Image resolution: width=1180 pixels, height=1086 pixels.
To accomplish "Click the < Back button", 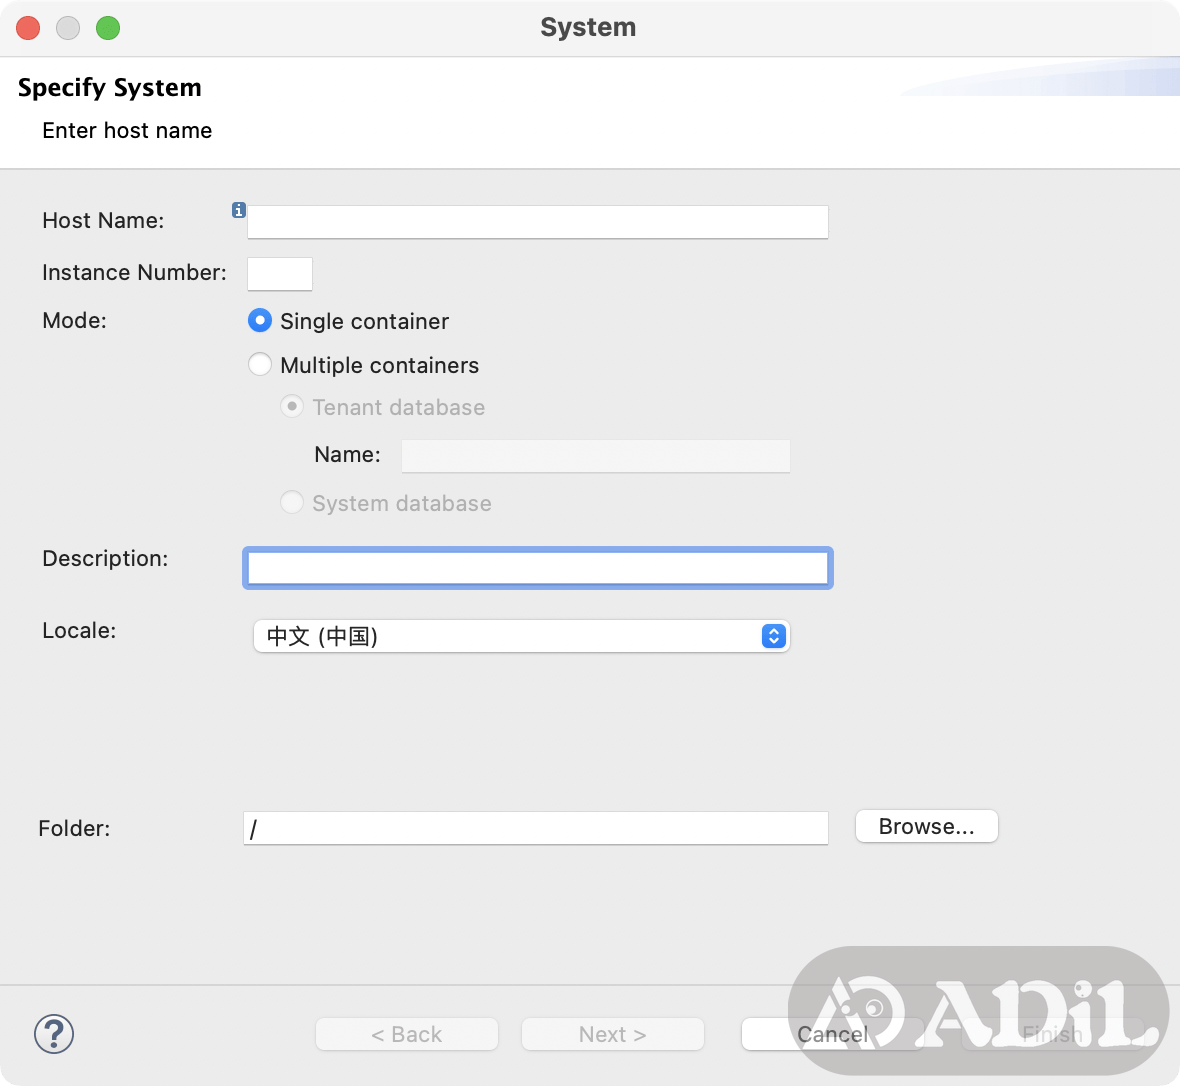I will 407,1034.
